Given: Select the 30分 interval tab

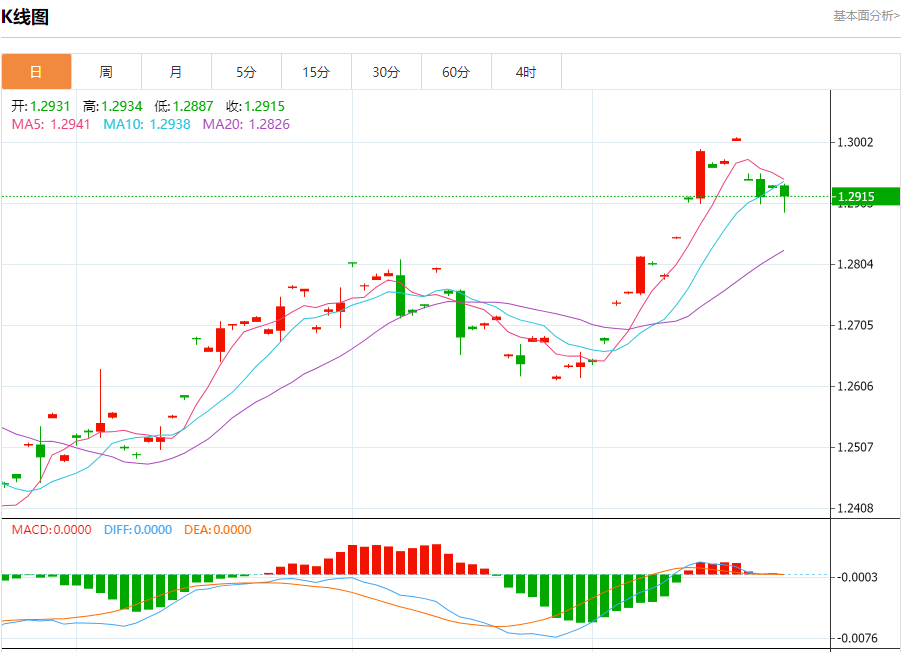Looking at the screenshot, I should pos(386,72).
